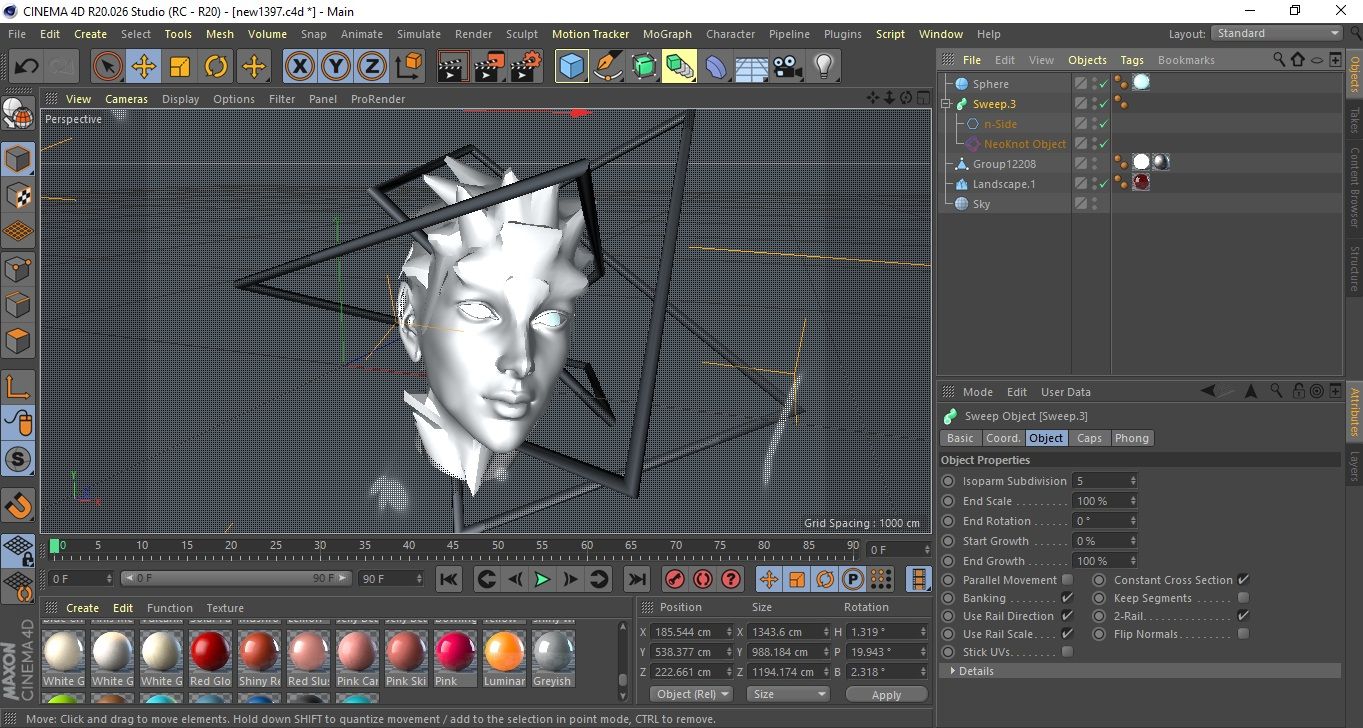Click the Record Active Objects keyframe button
The width and height of the screenshot is (1363, 728).
click(675, 579)
